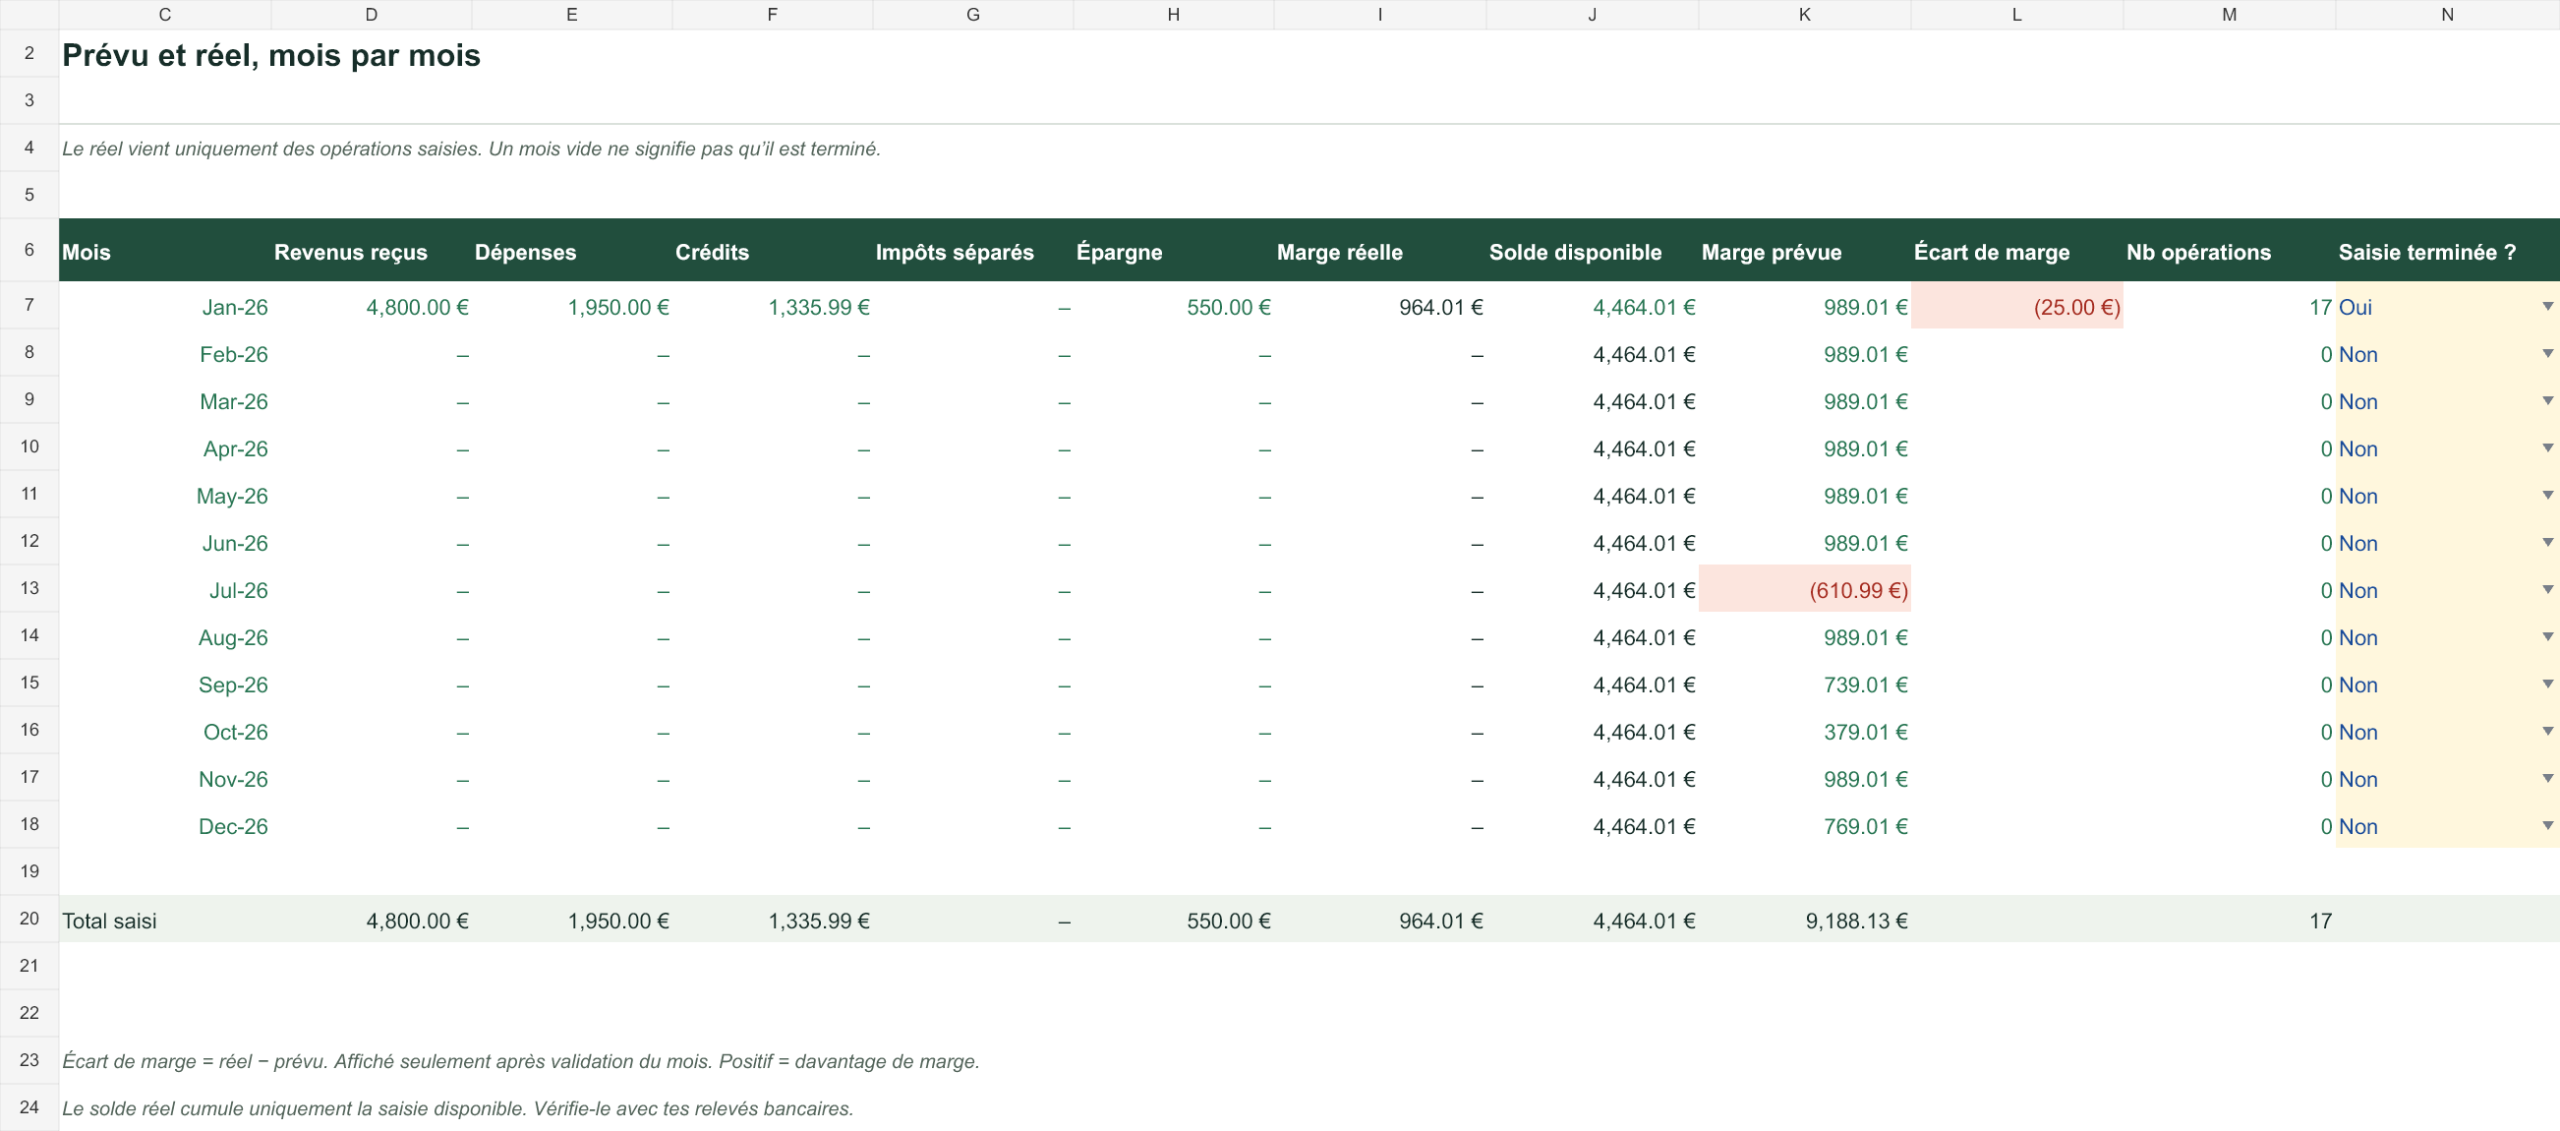Click the 'Solde disponible' header cell
The height and width of the screenshot is (1131, 2560).
(x=1593, y=252)
